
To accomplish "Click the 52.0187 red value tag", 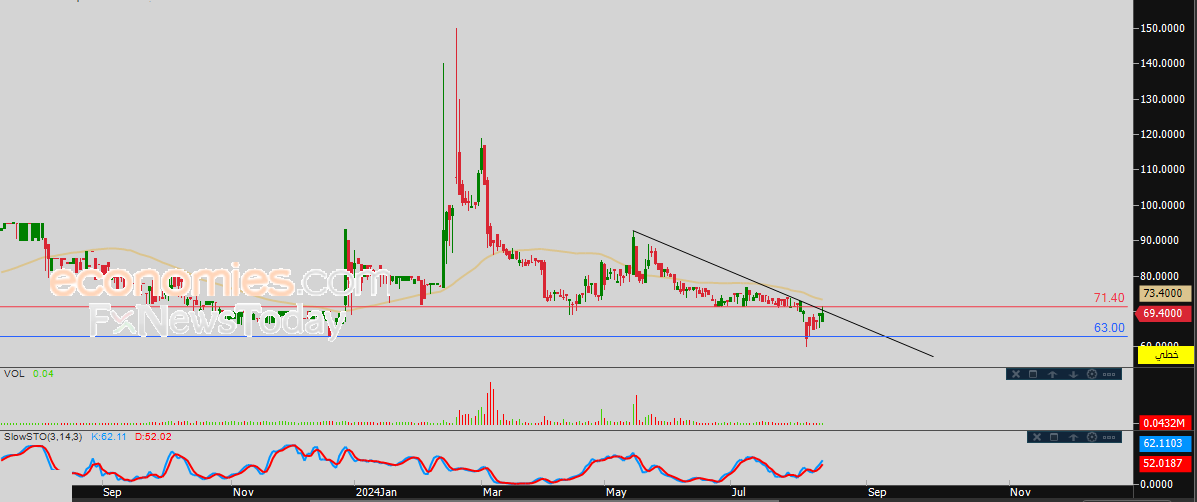I will tap(1165, 462).
